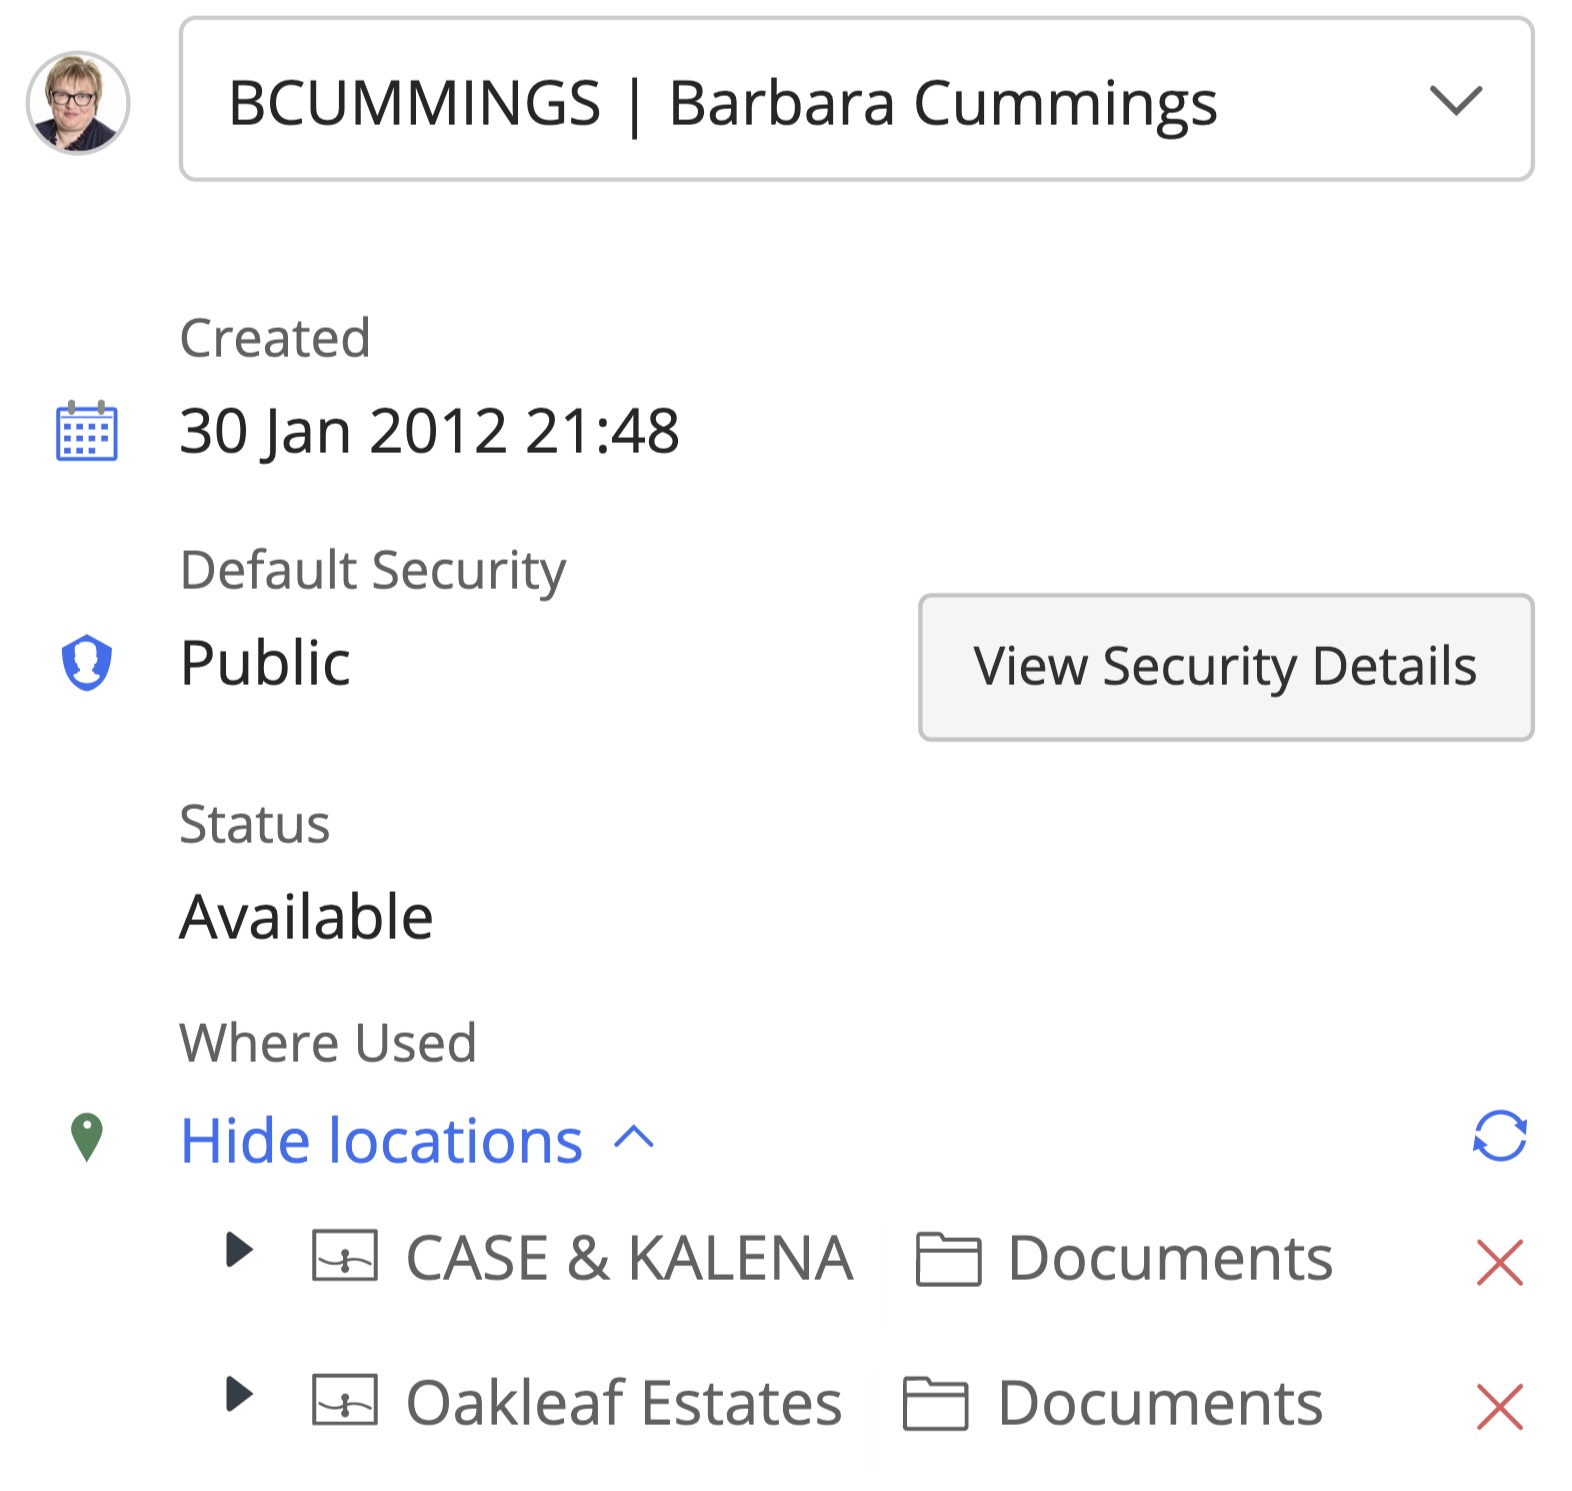Click the Public default security value
The image size is (1572, 1491).
[x=265, y=662]
